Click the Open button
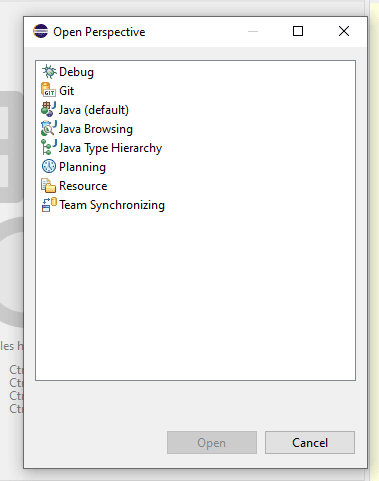Screen dimensions: 379x481 [212, 443]
